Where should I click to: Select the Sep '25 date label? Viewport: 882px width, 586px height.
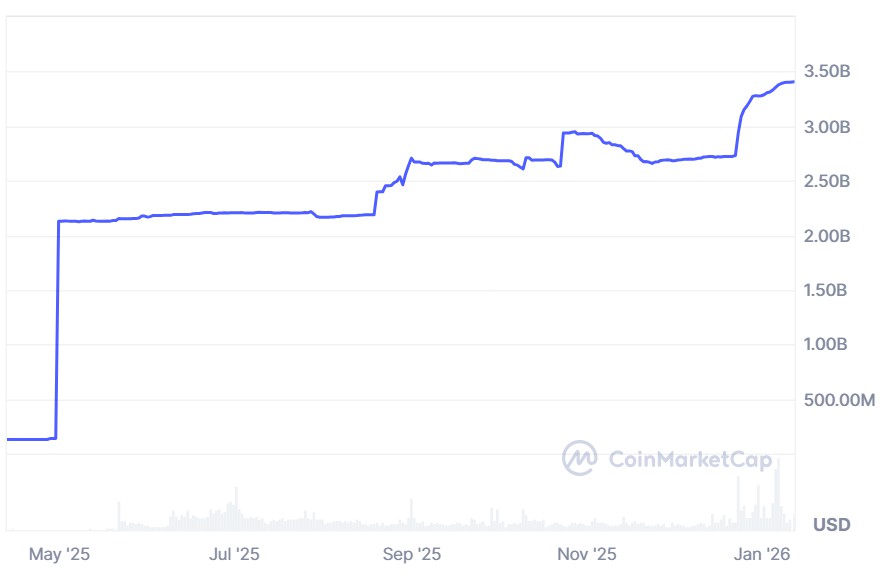tap(412, 553)
